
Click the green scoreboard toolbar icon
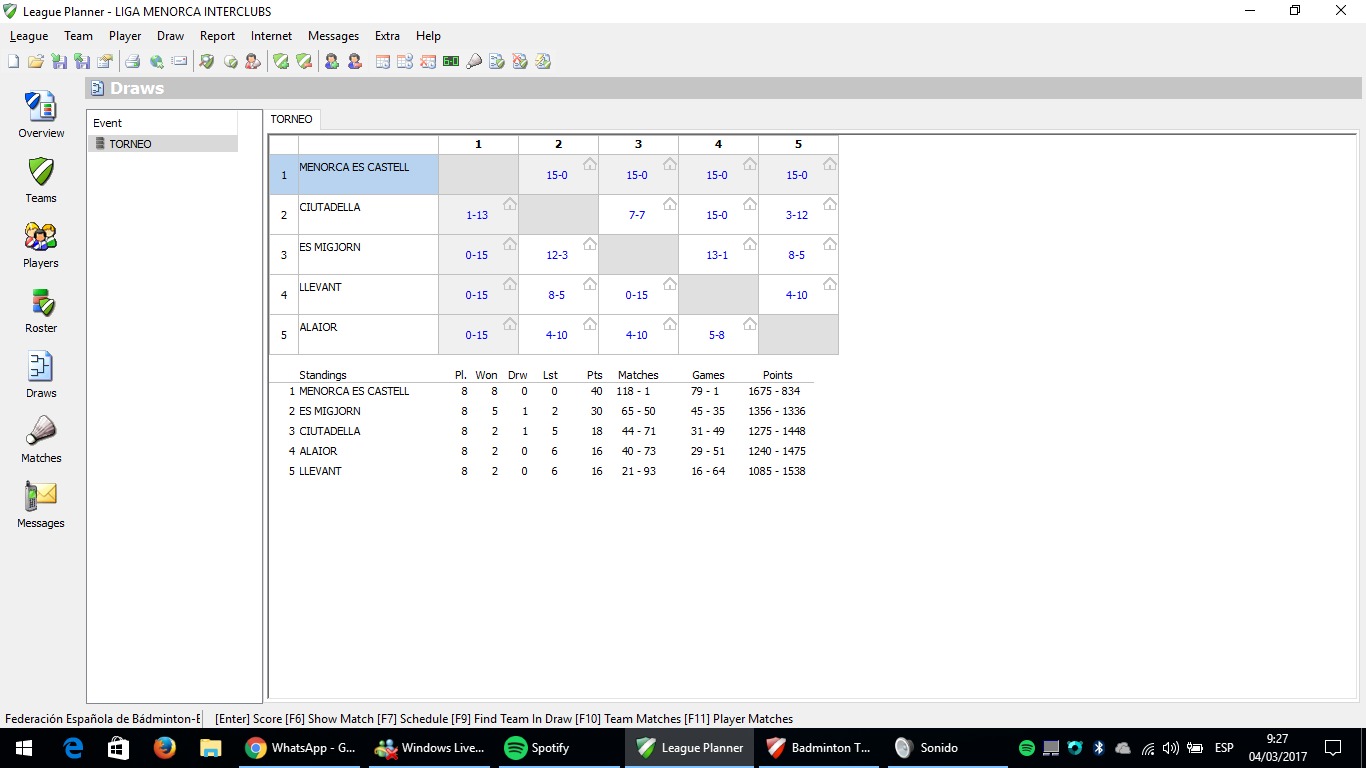click(x=451, y=62)
